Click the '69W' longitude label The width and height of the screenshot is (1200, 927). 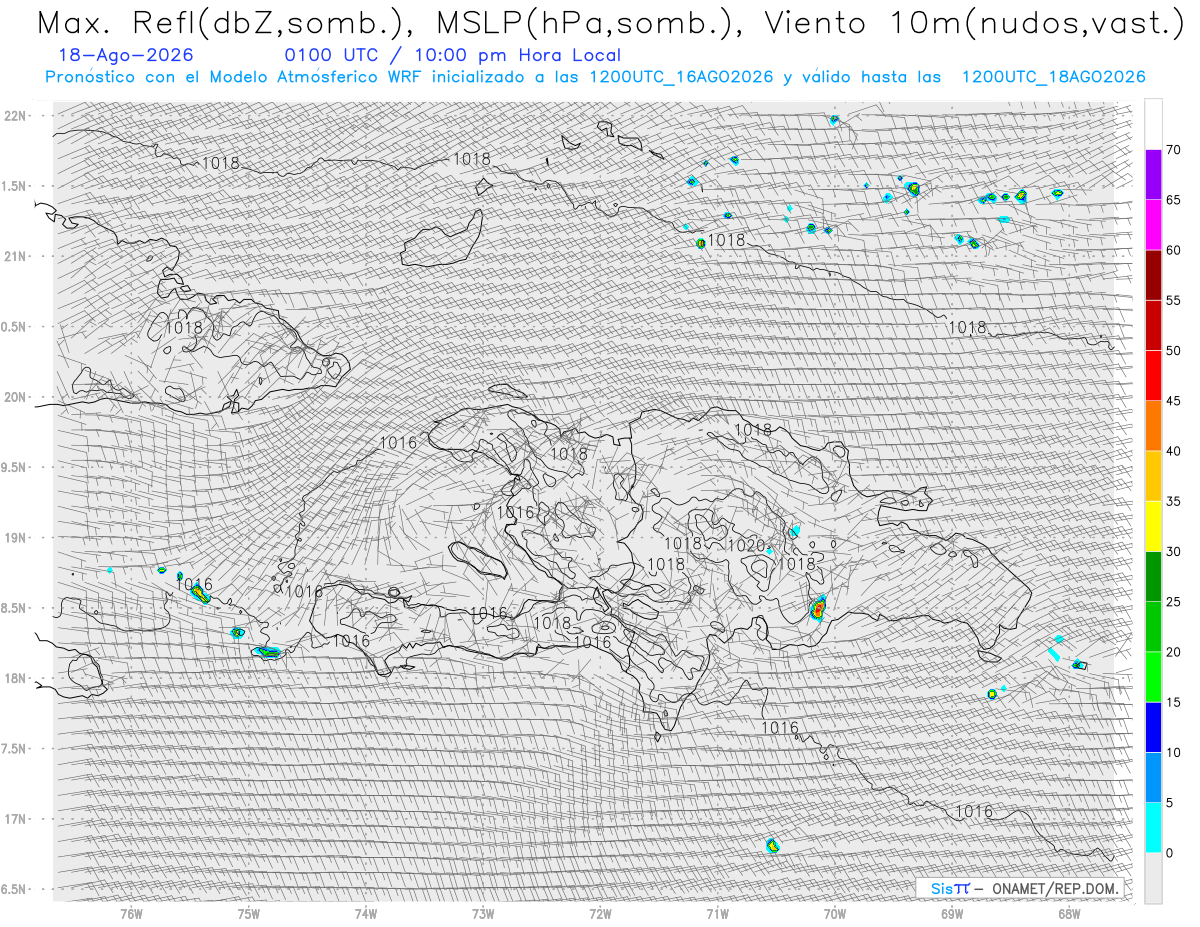tap(952, 912)
